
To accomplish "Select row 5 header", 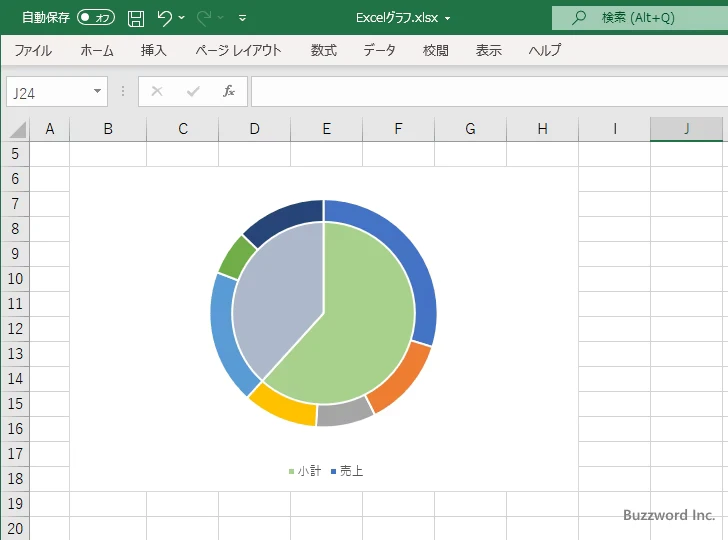I will tap(15, 154).
